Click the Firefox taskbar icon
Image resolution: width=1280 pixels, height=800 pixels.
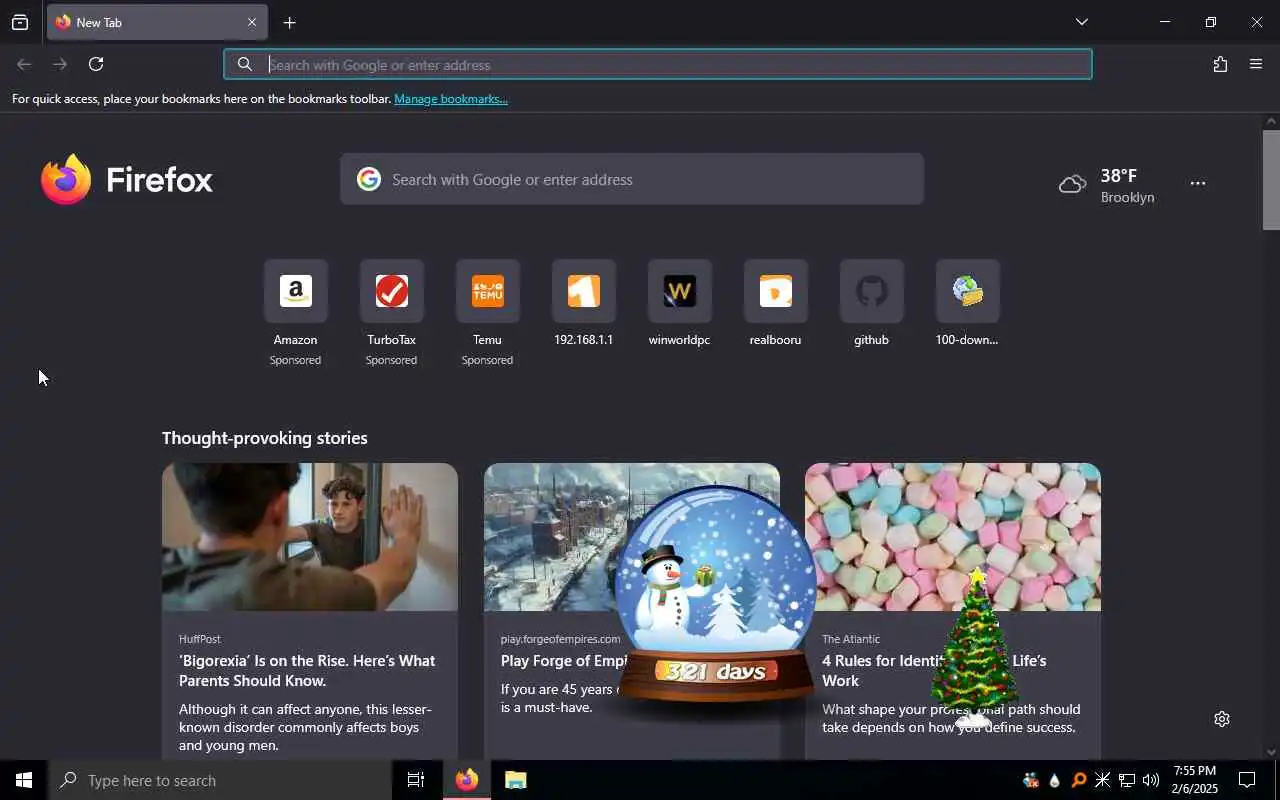[467, 780]
